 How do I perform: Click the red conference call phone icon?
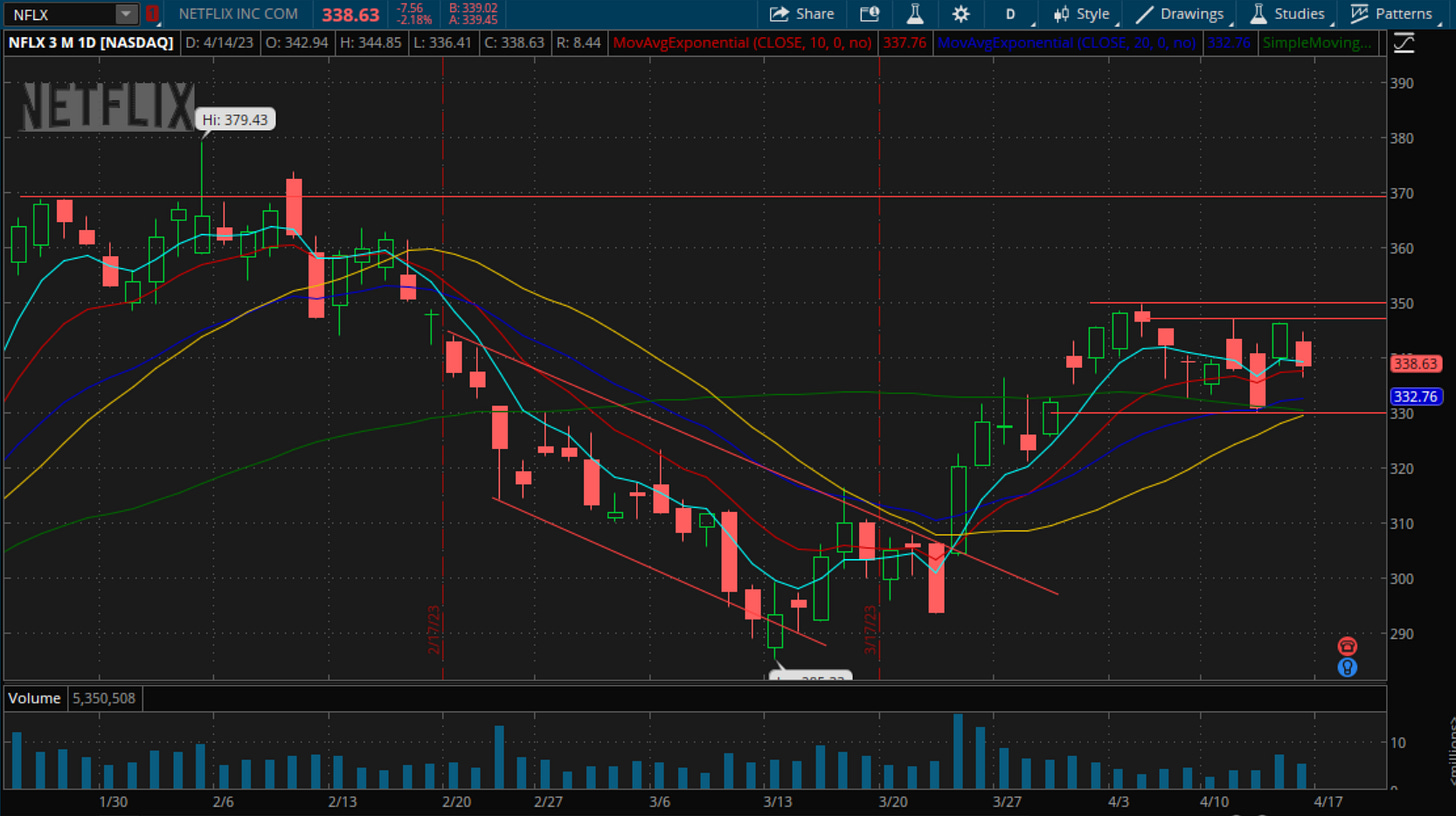pyautogui.click(x=1347, y=646)
